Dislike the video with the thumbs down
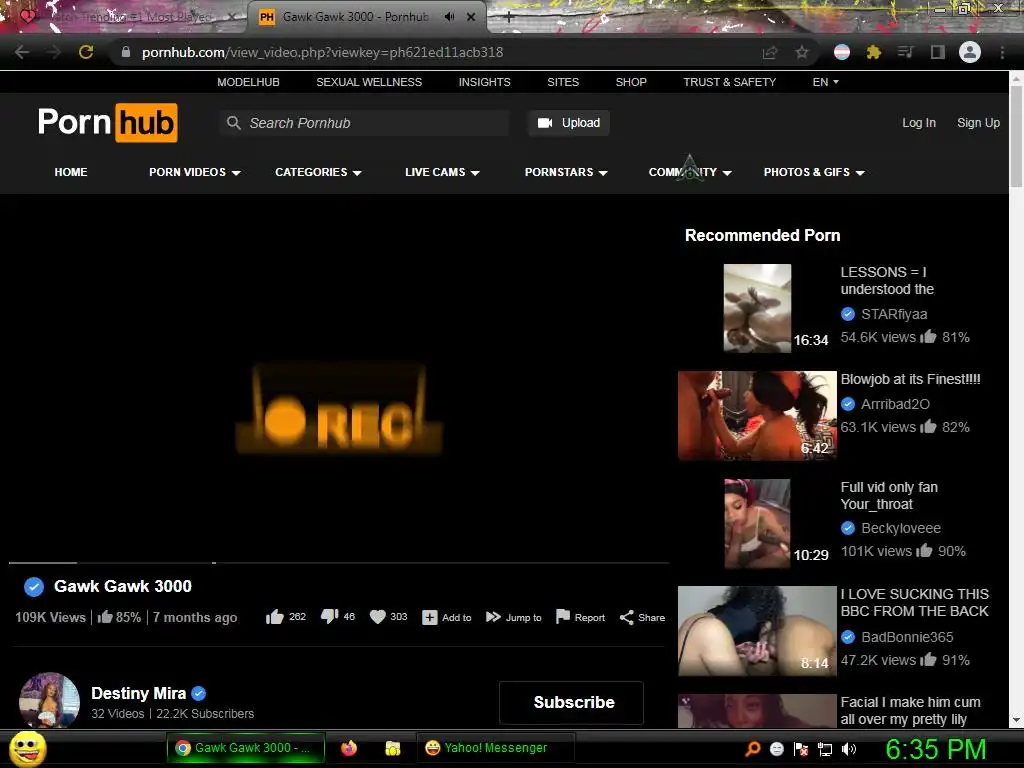The width and height of the screenshot is (1024, 768). pyautogui.click(x=329, y=617)
